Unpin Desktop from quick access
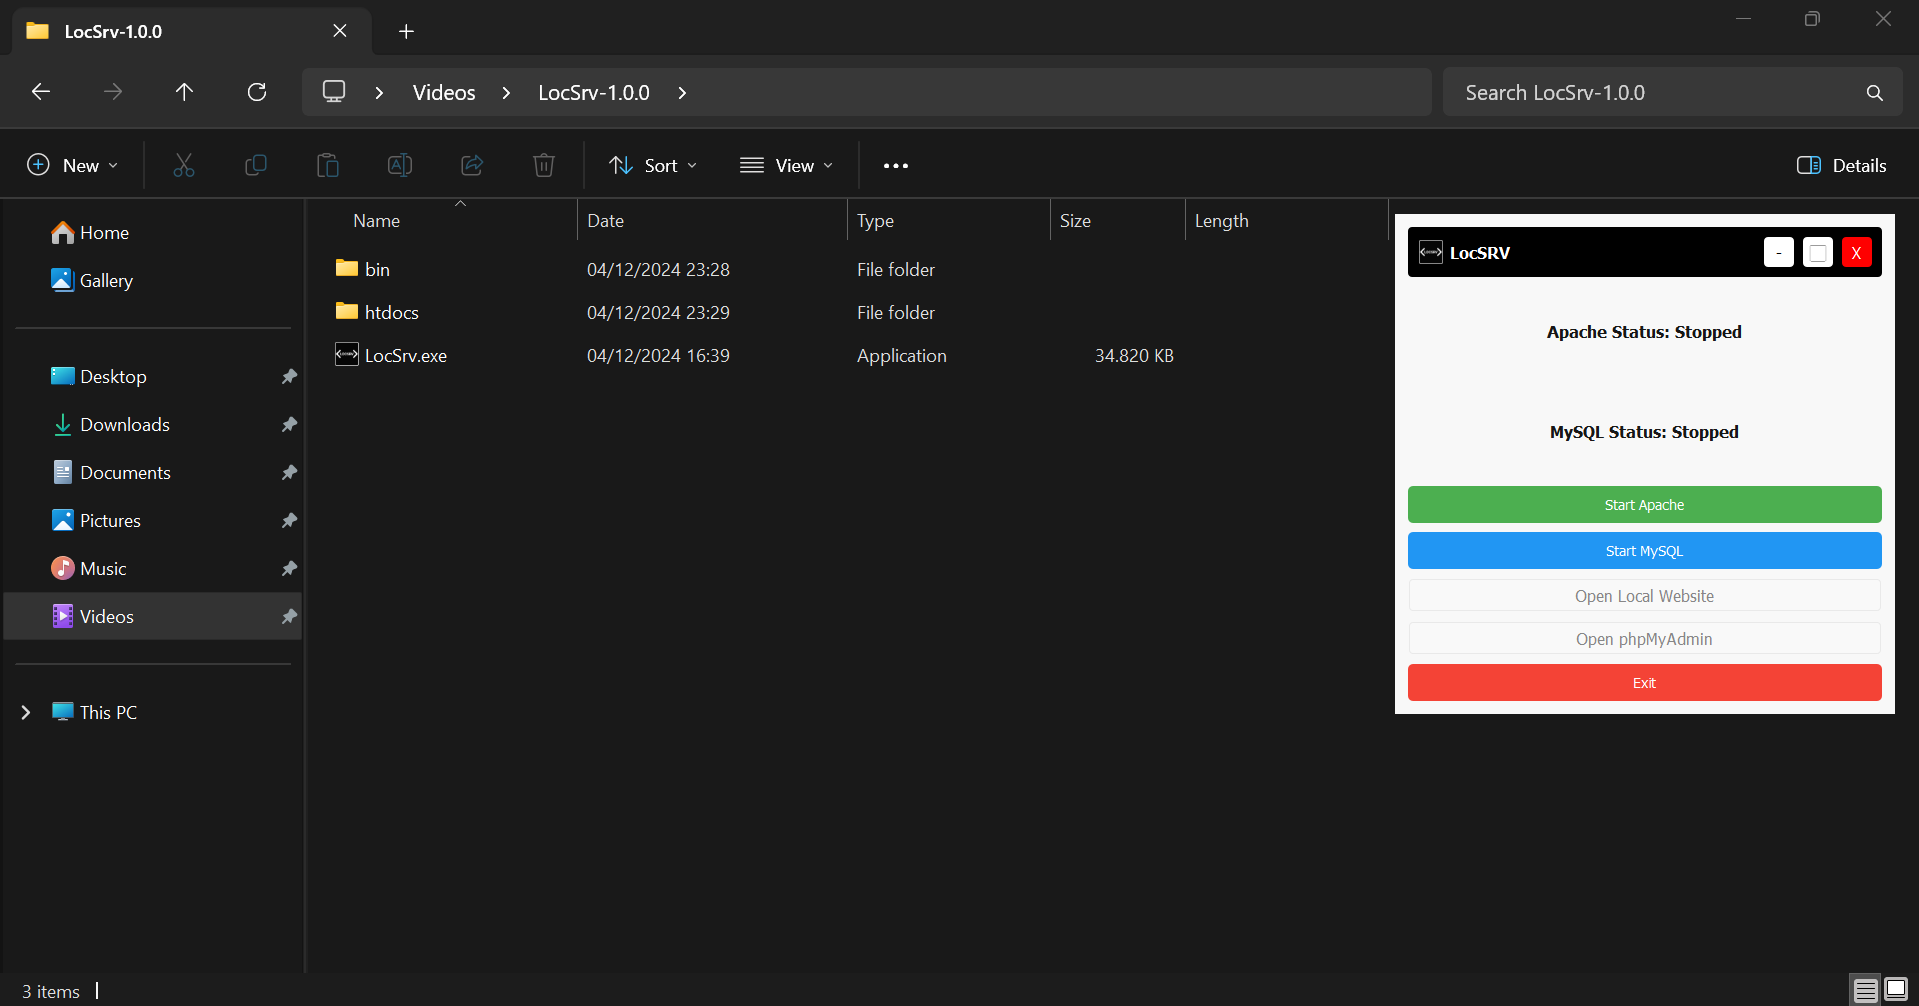The height and width of the screenshot is (1006, 1919). coord(289,377)
